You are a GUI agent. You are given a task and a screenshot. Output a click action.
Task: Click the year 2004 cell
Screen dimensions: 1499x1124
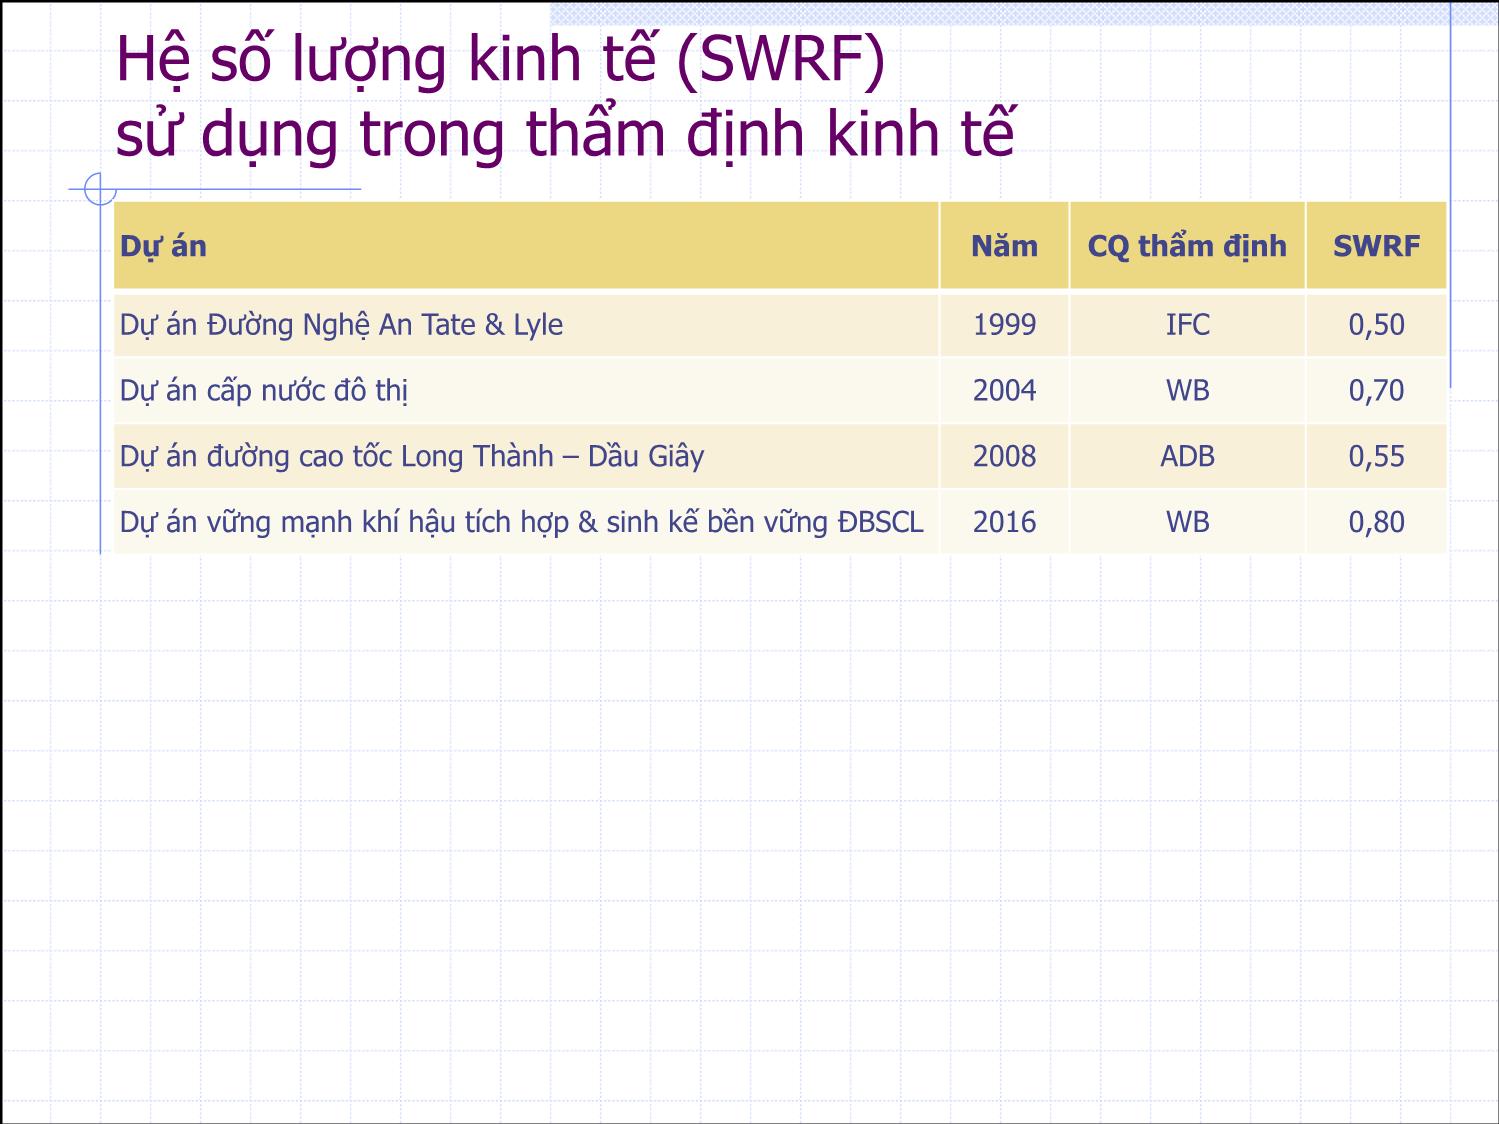(x=1004, y=390)
